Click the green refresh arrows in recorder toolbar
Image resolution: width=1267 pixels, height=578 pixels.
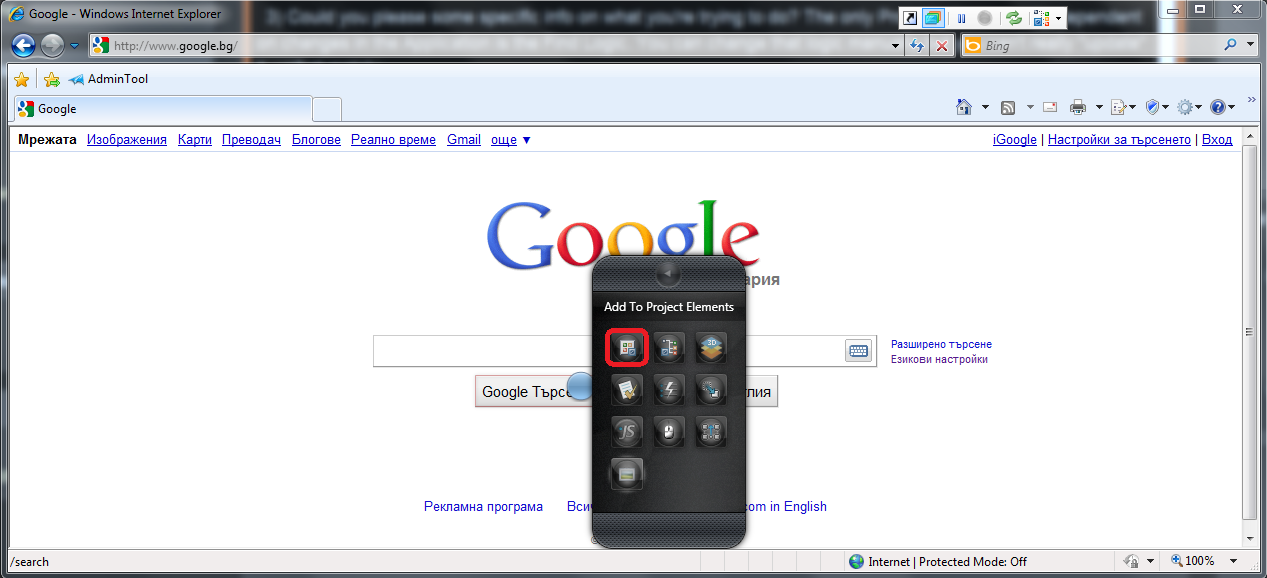1014,18
